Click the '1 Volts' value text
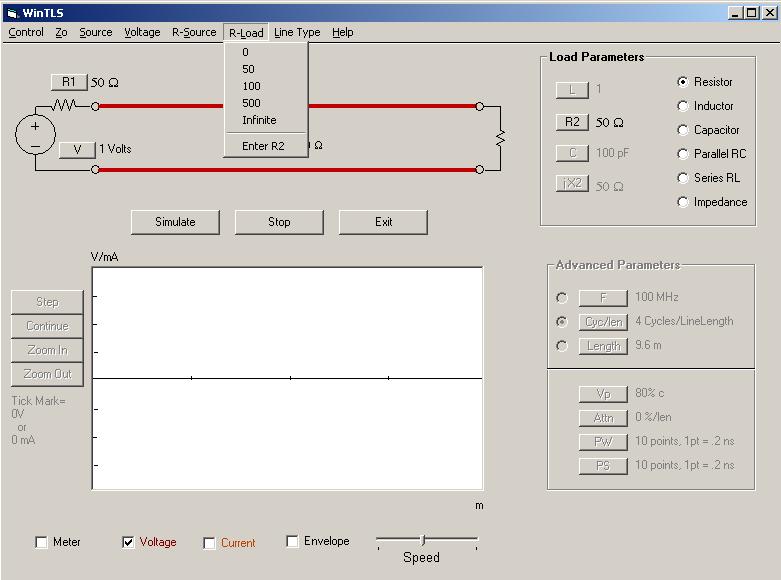 pyautogui.click(x=115, y=149)
